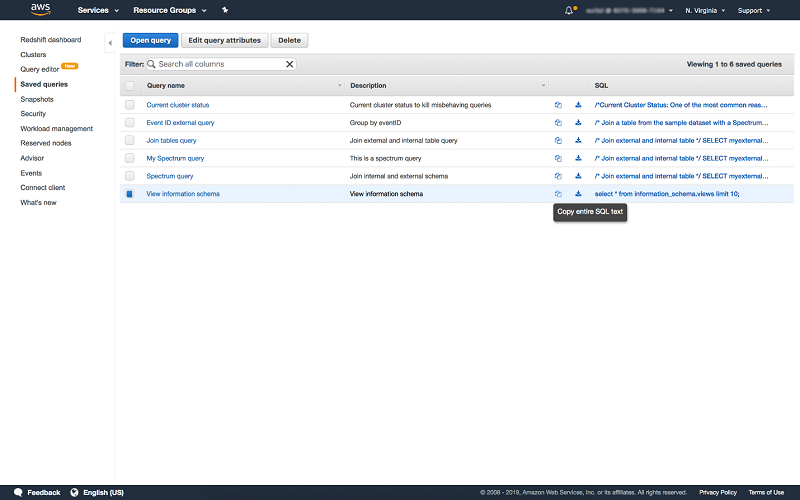The width and height of the screenshot is (800, 500).
Task: Toggle the select-all header checkbox
Action: pos(130,86)
